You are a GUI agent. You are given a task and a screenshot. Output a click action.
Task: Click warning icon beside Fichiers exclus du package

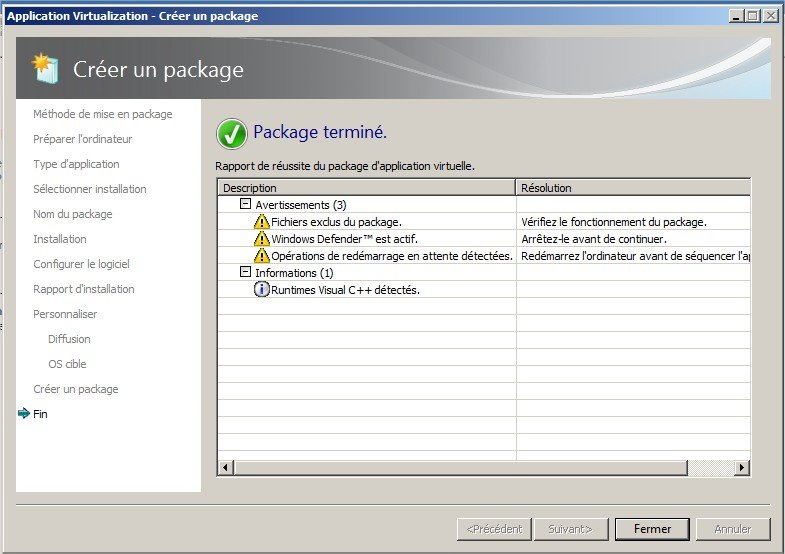point(262,222)
